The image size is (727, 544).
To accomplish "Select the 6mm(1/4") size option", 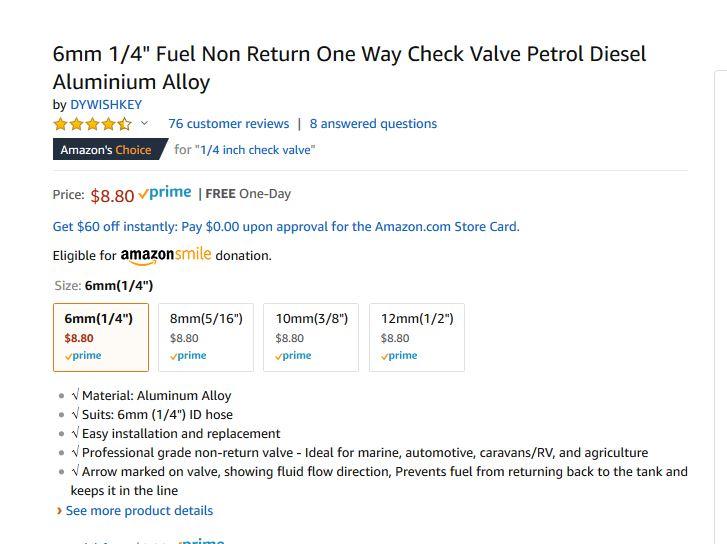I will coord(101,337).
